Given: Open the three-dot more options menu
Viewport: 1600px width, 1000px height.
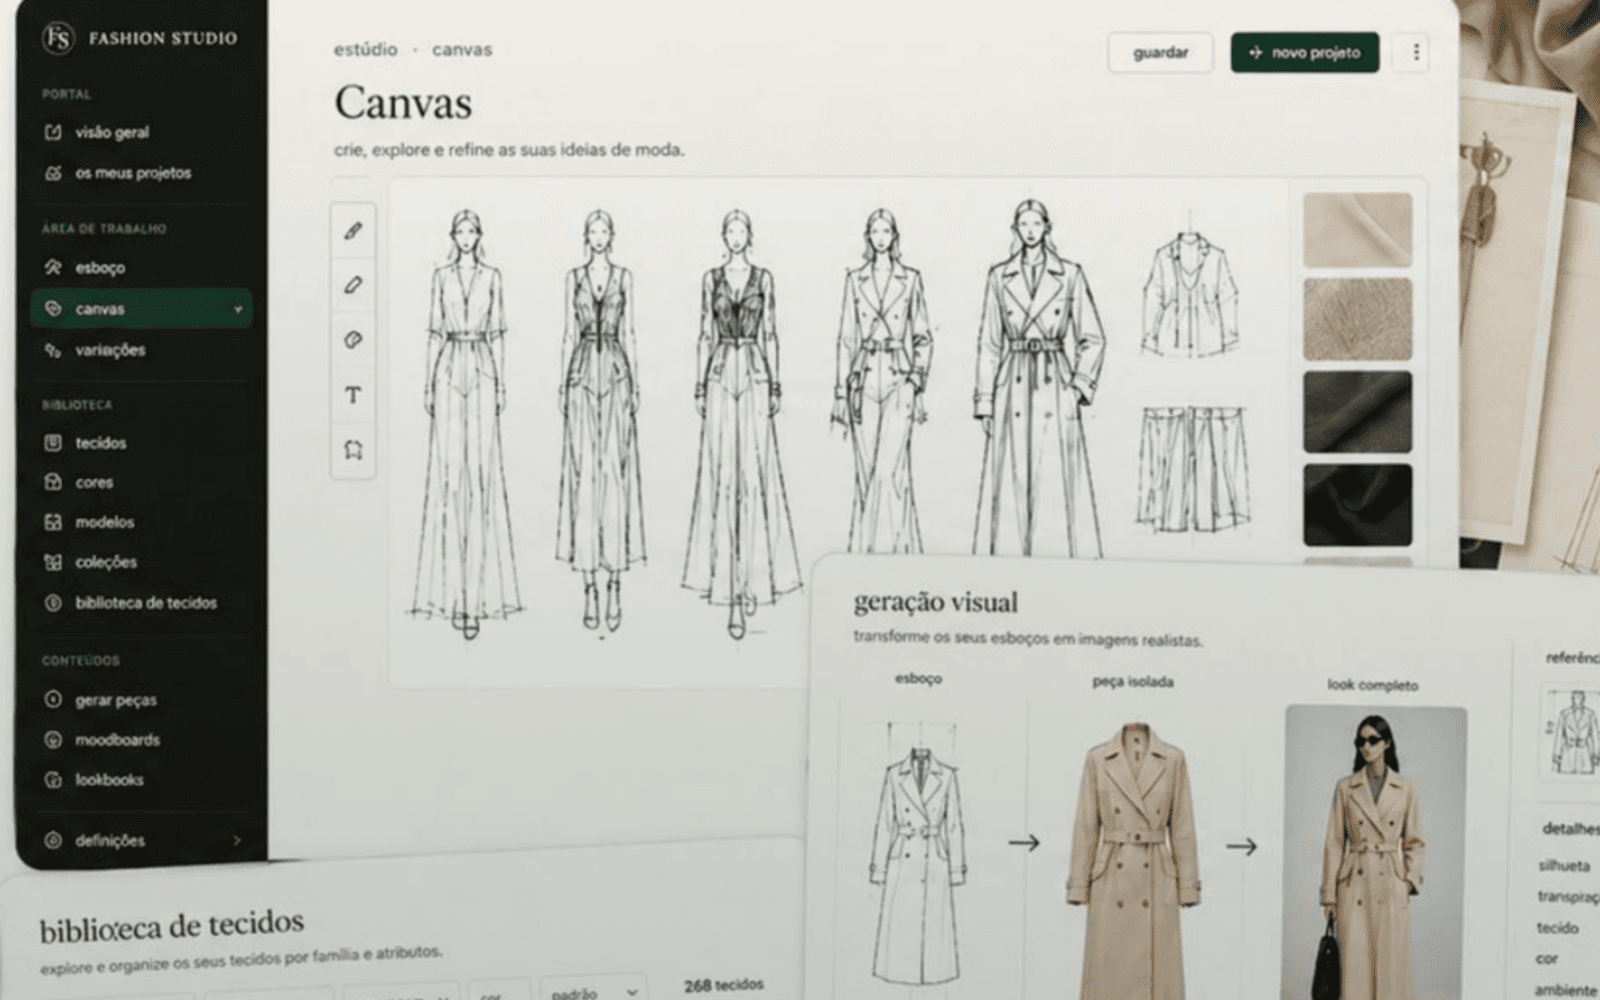Looking at the screenshot, I should [x=1415, y=52].
